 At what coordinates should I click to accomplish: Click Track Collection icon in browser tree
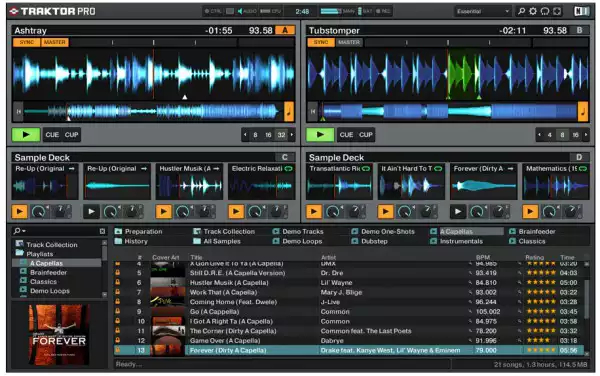[x=20, y=244]
